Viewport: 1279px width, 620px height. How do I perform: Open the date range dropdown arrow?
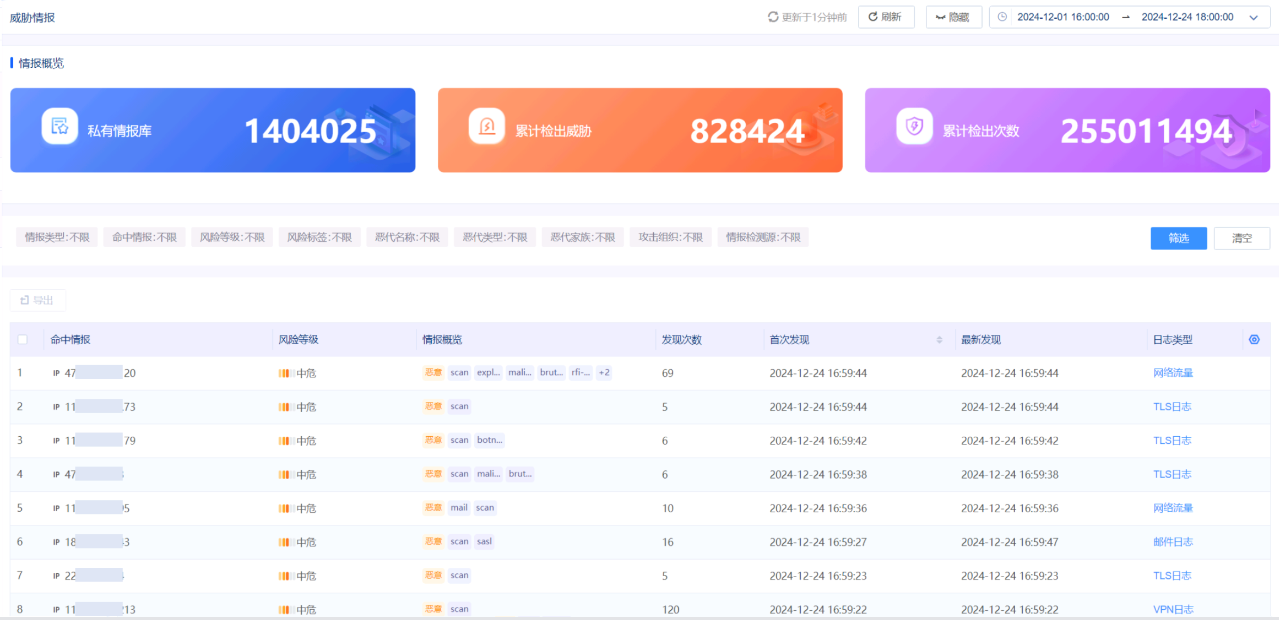[1253, 17]
